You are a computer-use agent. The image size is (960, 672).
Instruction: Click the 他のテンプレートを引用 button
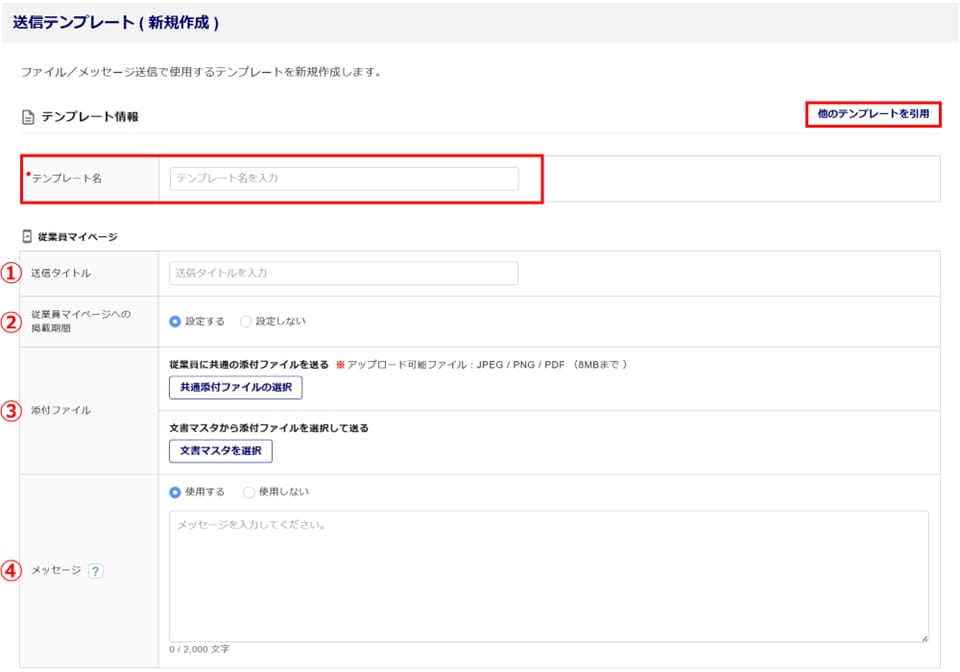tap(873, 114)
